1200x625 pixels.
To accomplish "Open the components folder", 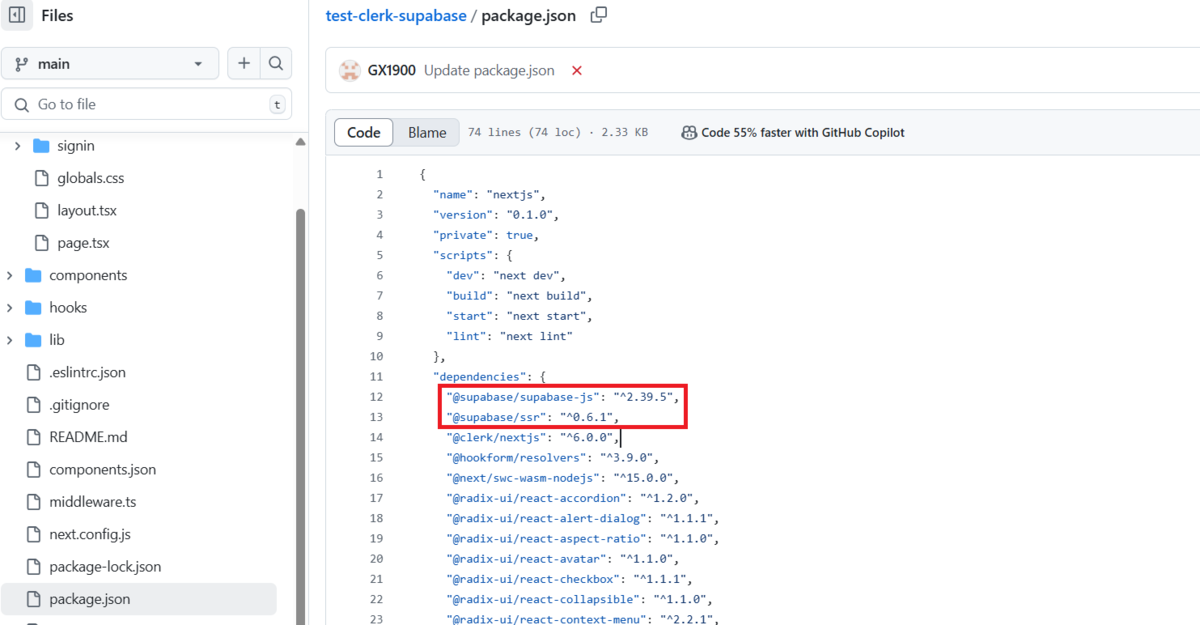I will click(x=88, y=275).
